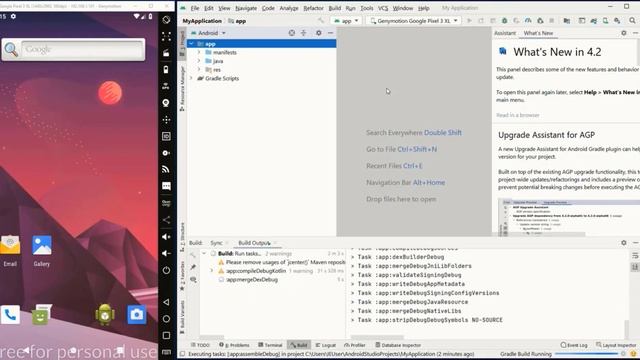The width and height of the screenshot is (640, 360).
Task: Hide the Project panel with minus icon
Action: (x=330, y=33)
